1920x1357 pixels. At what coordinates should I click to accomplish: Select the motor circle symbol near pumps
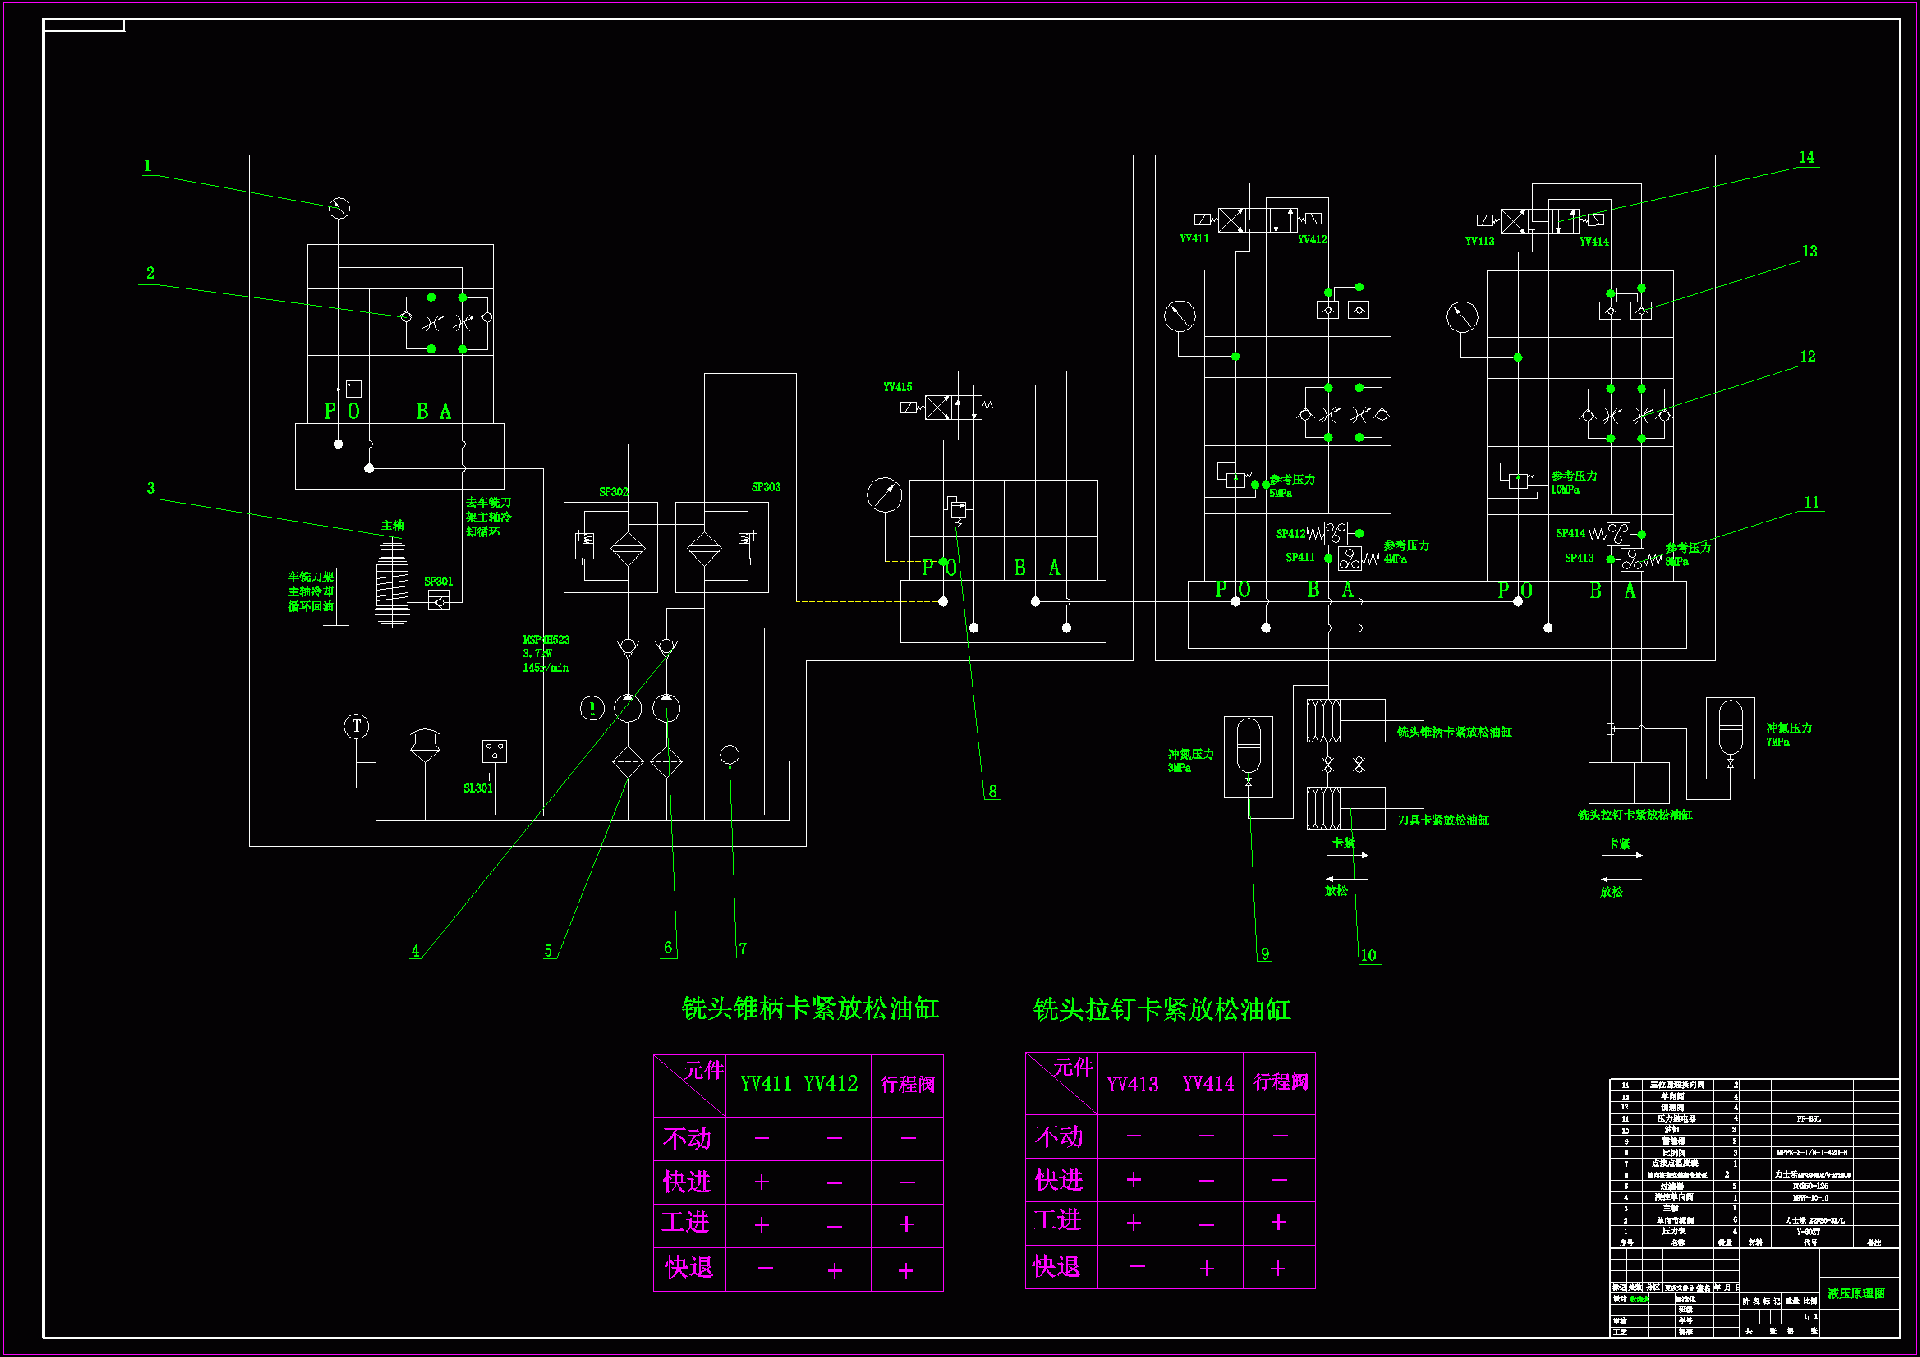pos(592,708)
